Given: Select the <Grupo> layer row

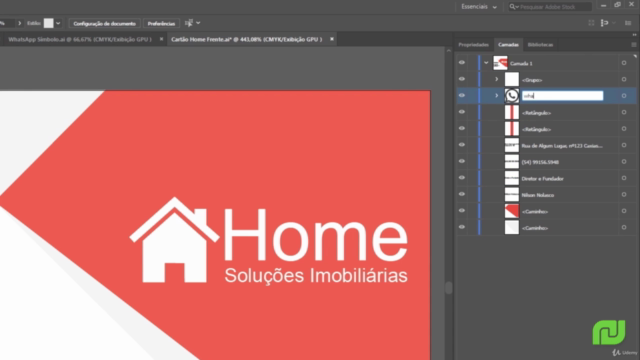Looking at the screenshot, I should tap(546, 79).
